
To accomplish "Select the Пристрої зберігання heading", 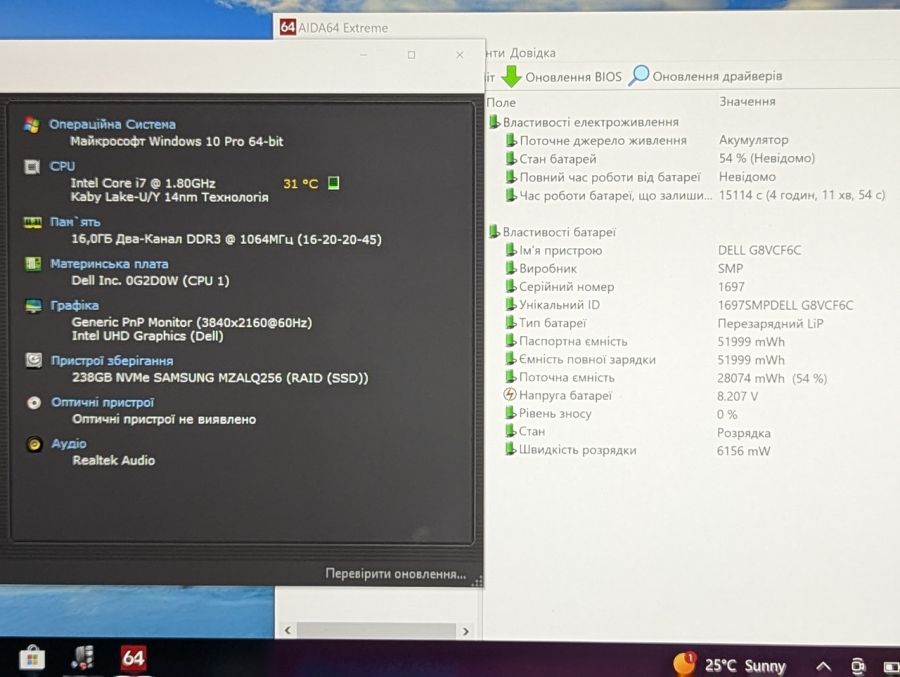I will coord(112,361).
